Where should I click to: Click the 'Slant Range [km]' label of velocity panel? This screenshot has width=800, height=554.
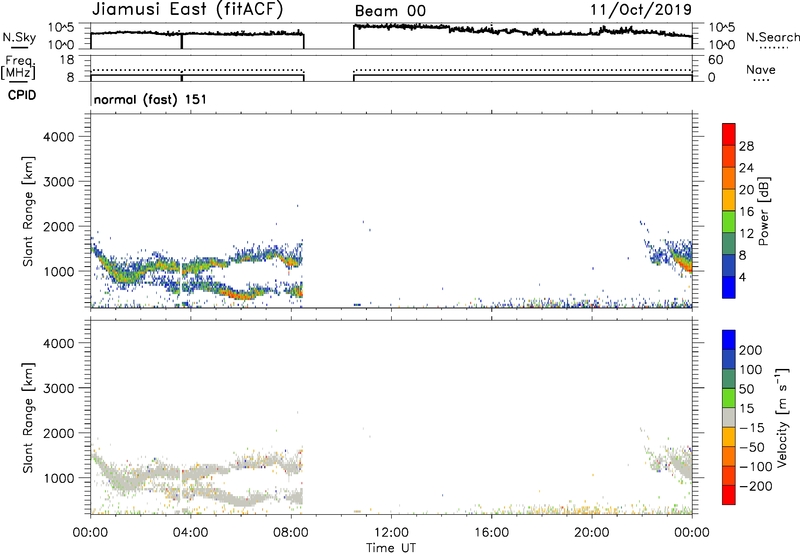pos(28,418)
